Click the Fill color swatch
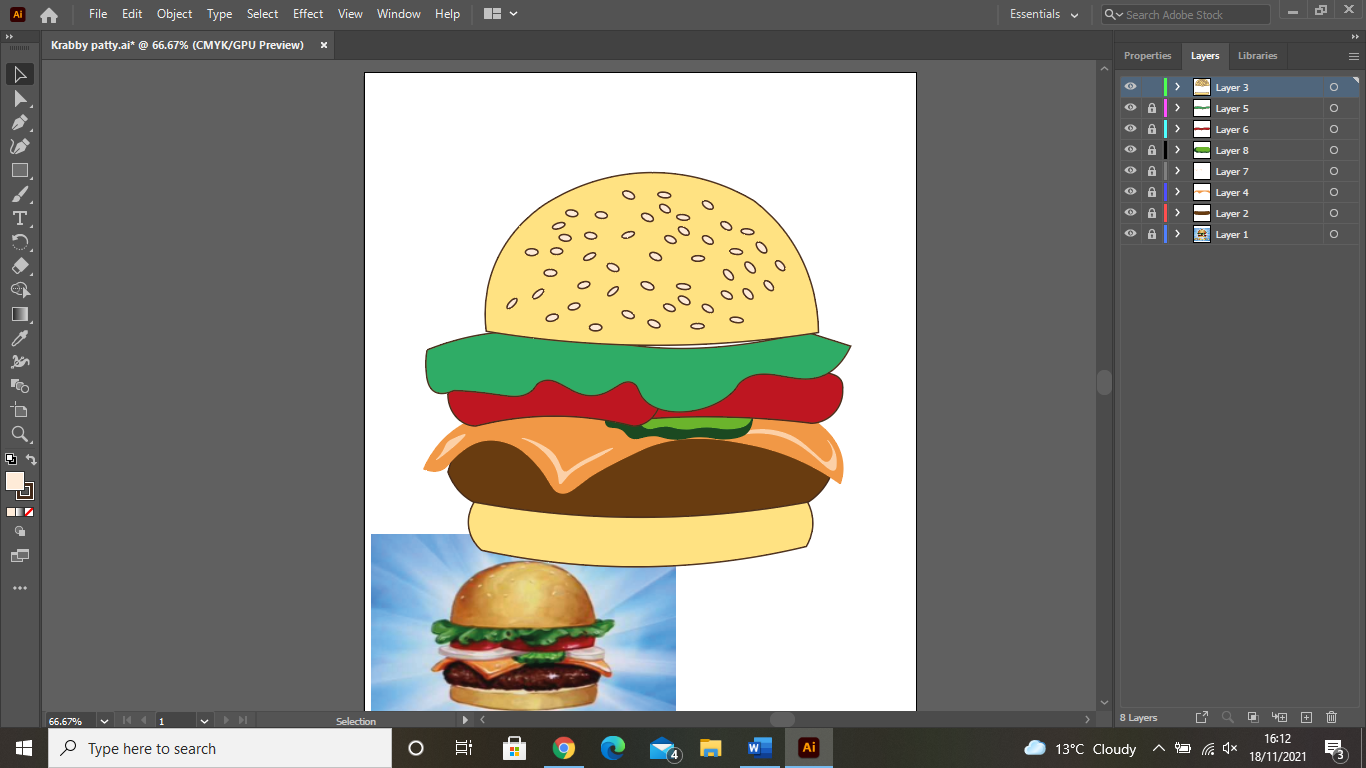The width and height of the screenshot is (1366, 768). point(15,481)
